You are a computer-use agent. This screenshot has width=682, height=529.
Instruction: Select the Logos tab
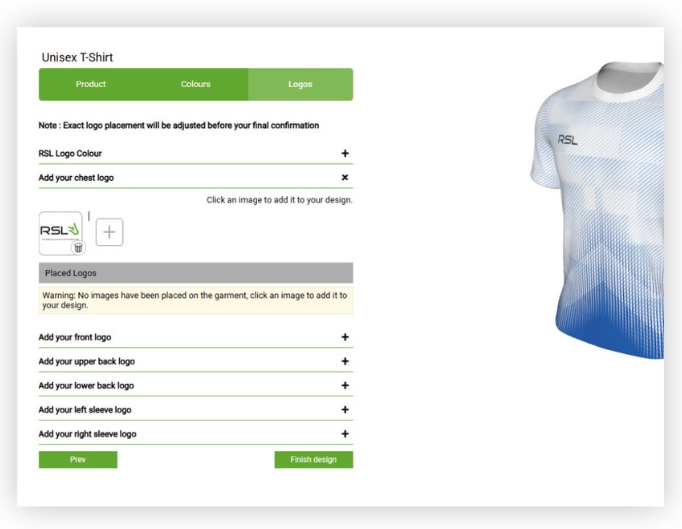[301, 84]
